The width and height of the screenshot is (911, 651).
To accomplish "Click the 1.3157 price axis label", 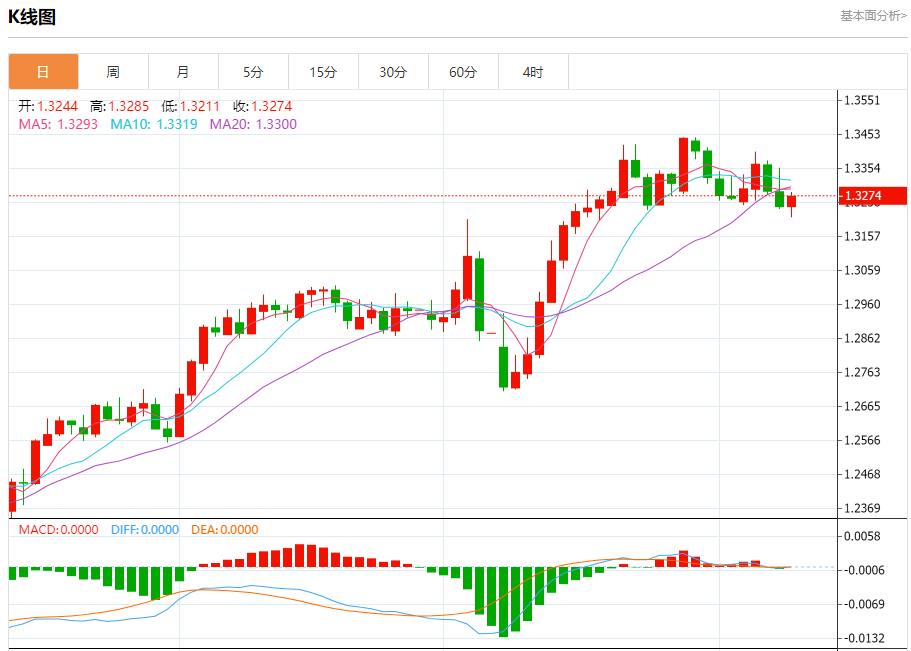I will click(x=862, y=236).
